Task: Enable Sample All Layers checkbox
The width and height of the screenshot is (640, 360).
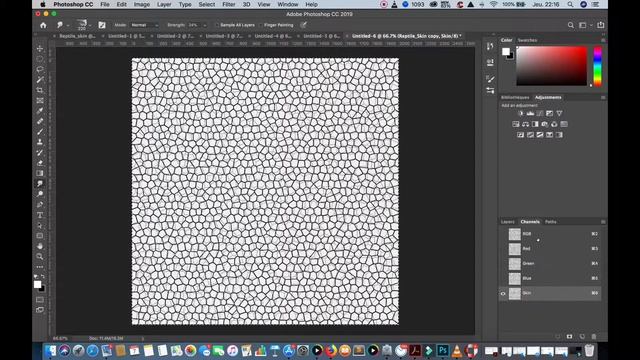Action: tap(217, 25)
